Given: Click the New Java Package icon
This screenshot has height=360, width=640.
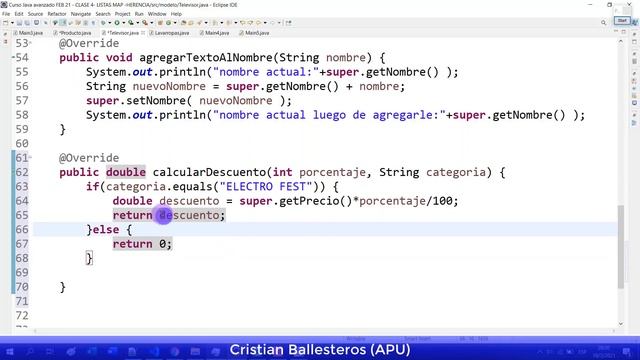Looking at the screenshot, I should click(160, 23).
